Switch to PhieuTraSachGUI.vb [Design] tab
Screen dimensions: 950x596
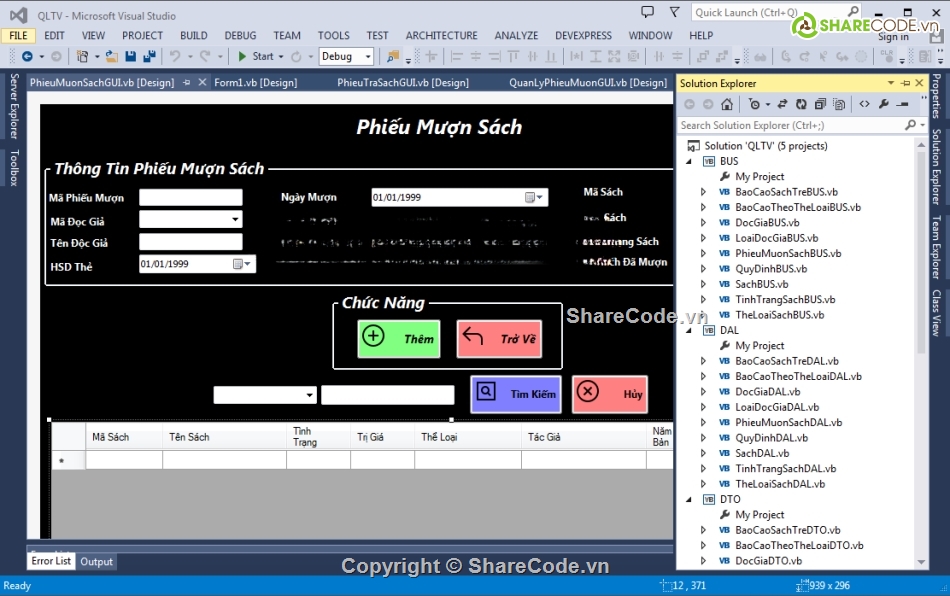tap(403, 82)
